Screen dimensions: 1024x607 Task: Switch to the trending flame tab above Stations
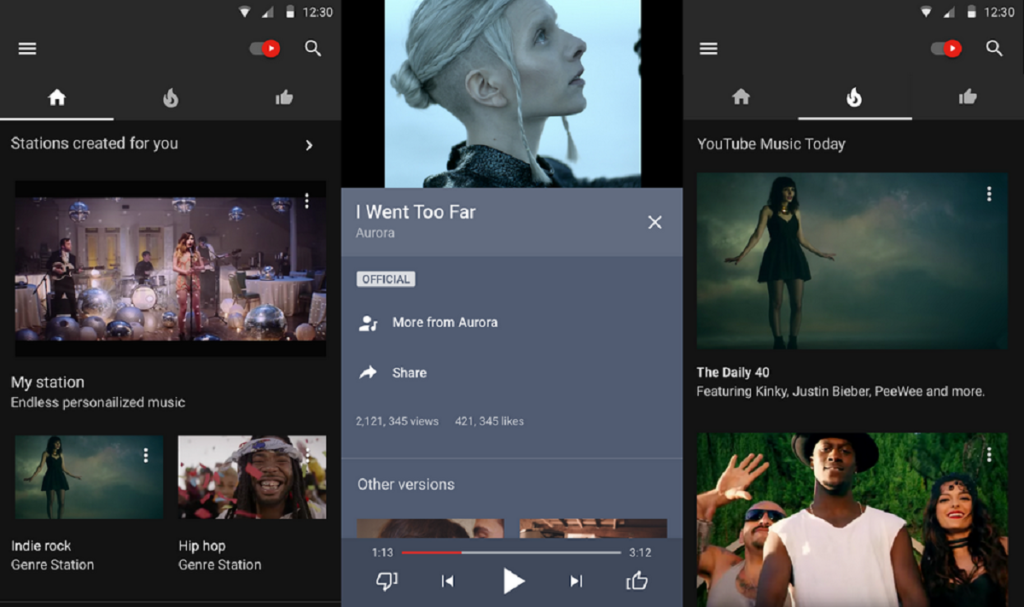[171, 97]
